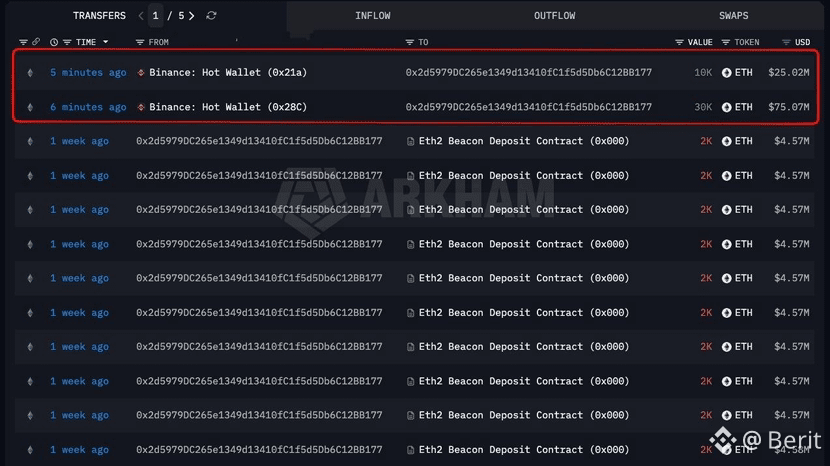Screen dimensions: 830x466
Task: Go to previous transfers page arrow
Action: [x=141, y=16]
